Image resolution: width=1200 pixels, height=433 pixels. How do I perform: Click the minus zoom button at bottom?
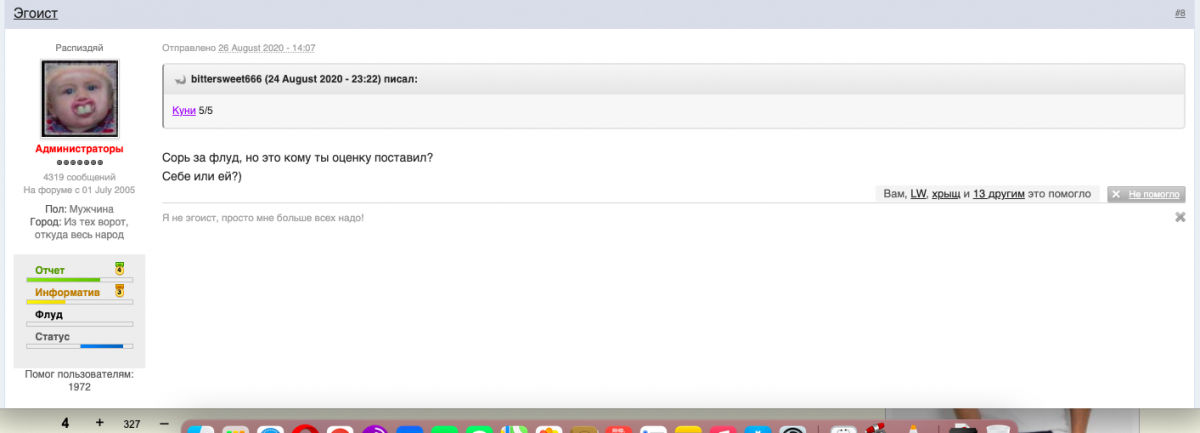point(164,423)
